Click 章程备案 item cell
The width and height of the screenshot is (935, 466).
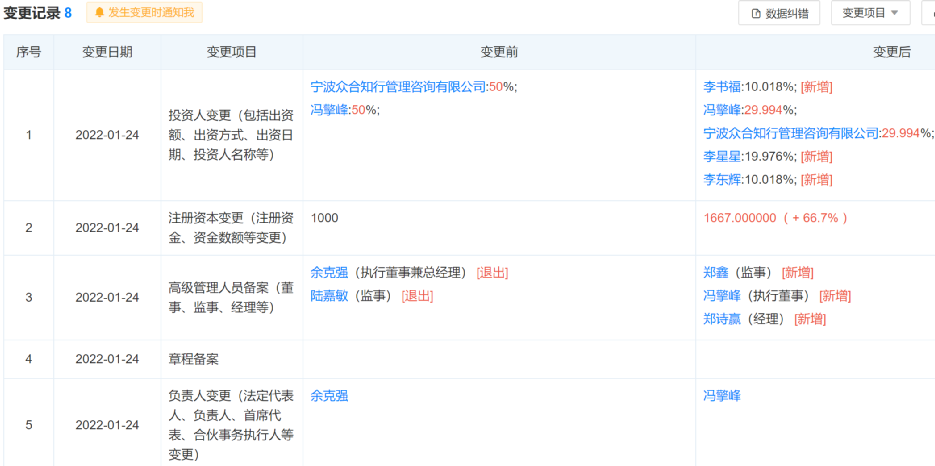231,359
